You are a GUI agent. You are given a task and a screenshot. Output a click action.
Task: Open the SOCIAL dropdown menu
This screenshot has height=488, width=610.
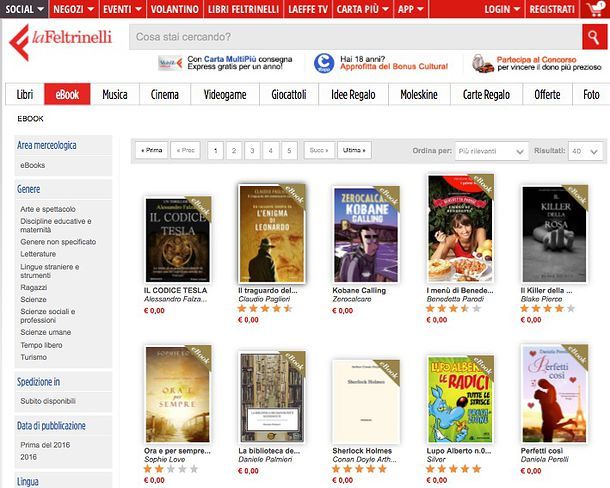(24, 9)
